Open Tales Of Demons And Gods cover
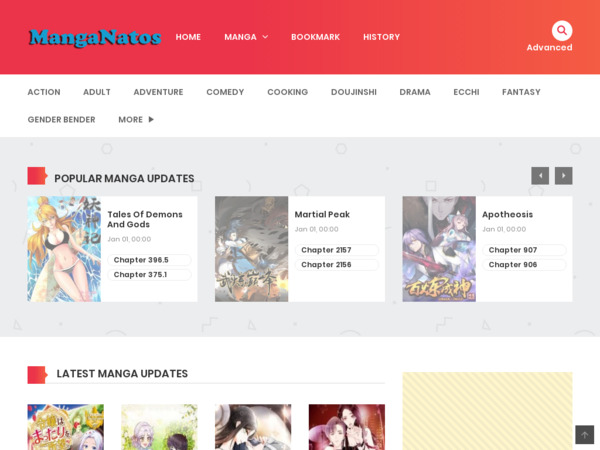 [64, 249]
